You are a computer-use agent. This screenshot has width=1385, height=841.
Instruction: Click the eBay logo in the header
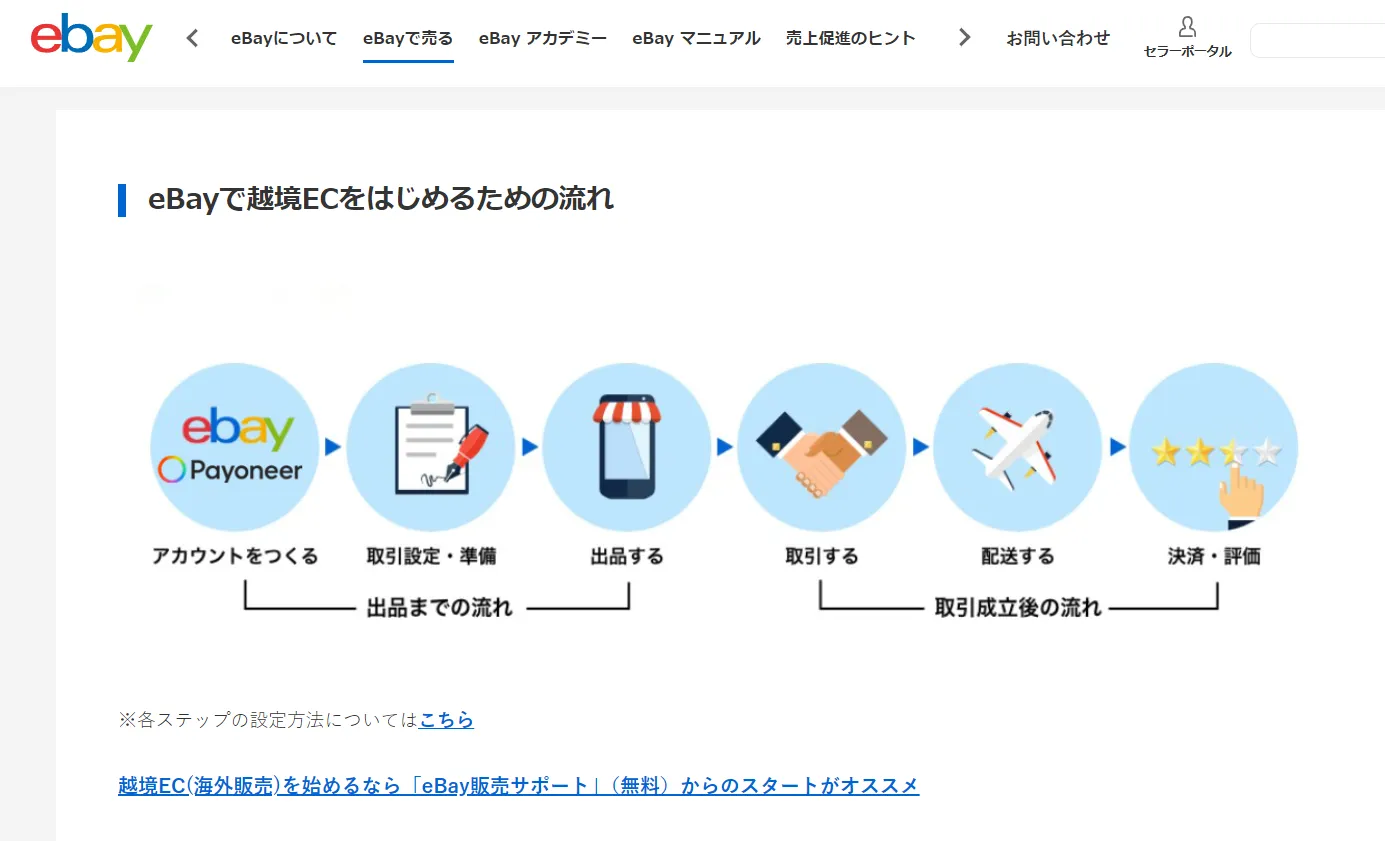[x=92, y=38]
